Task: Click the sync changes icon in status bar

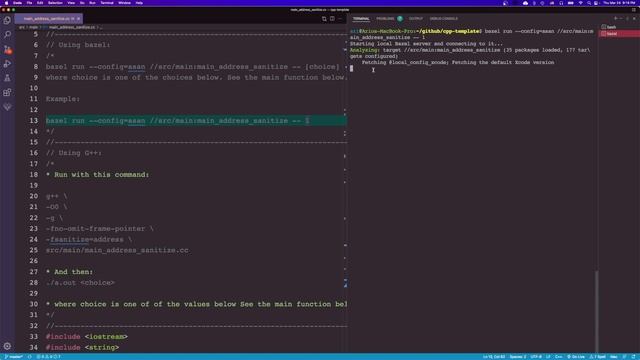Action: click(x=29, y=357)
